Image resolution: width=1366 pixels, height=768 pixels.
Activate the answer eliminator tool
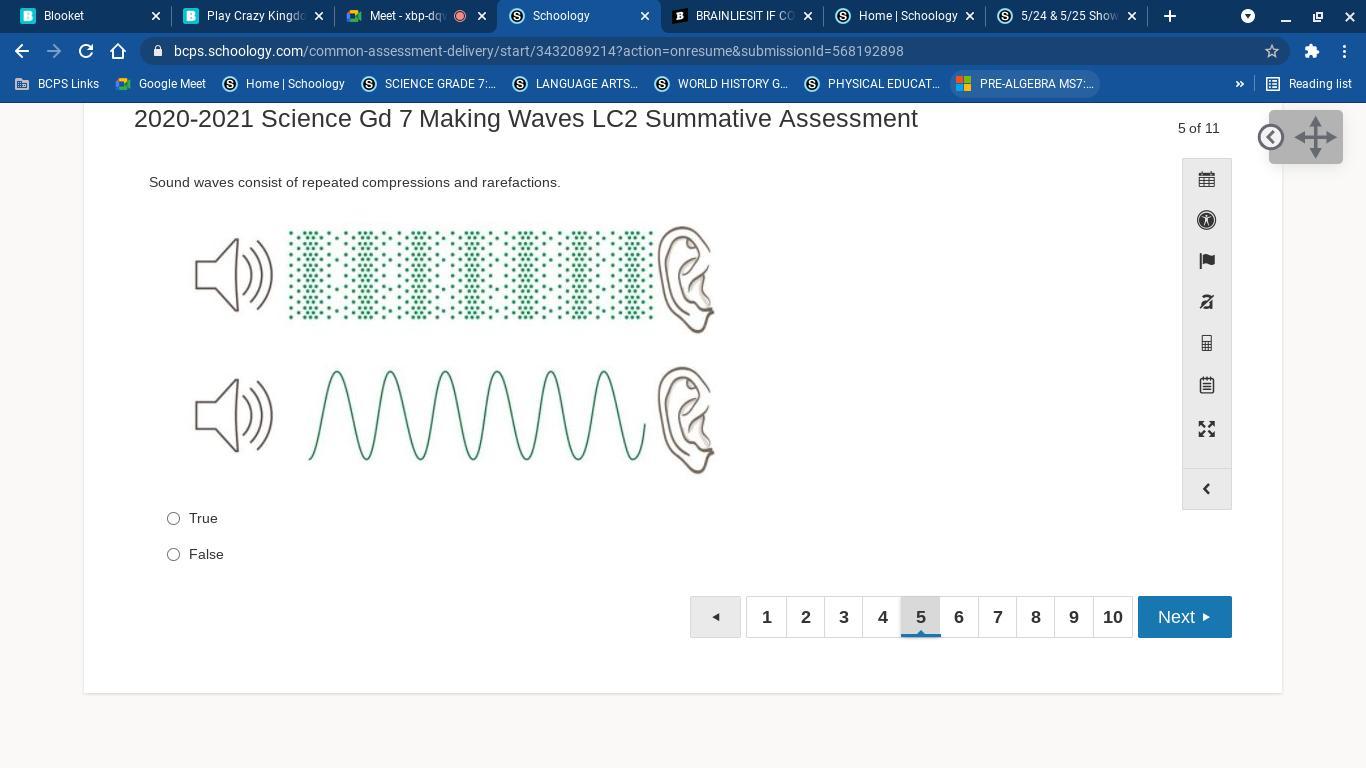(1206, 302)
